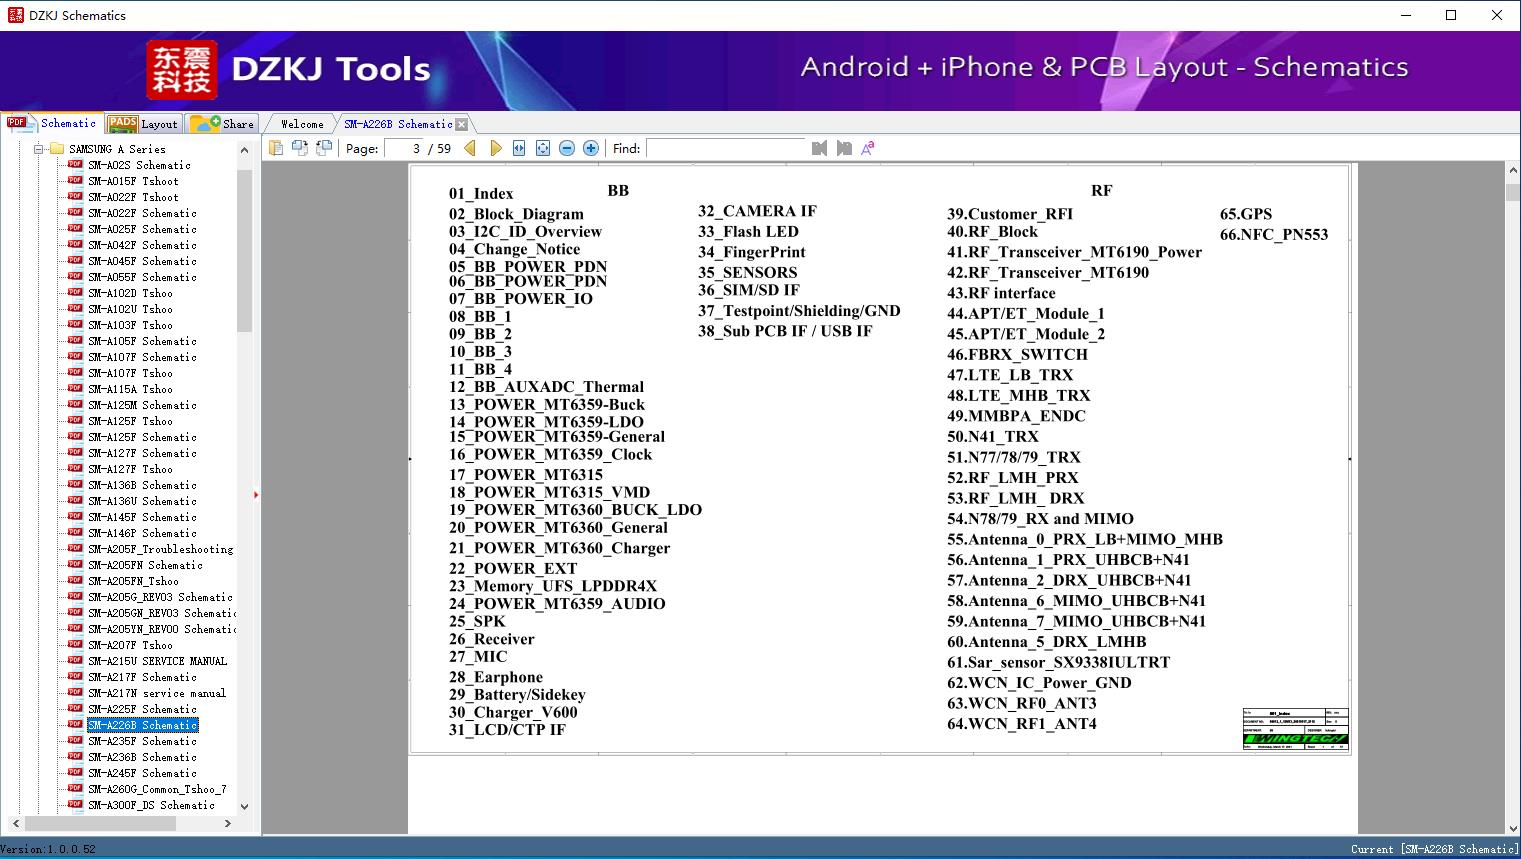Select the SM-A226B Schematic document tab
This screenshot has width=1521, height=859.
click(x=398, y=124)
